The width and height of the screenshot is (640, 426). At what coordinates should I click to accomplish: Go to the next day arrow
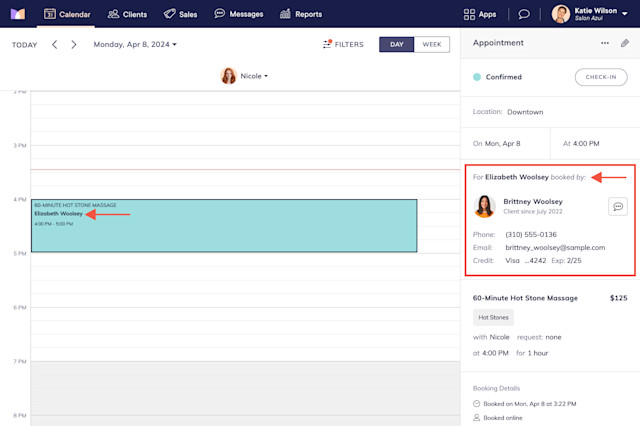pos(73,44)
